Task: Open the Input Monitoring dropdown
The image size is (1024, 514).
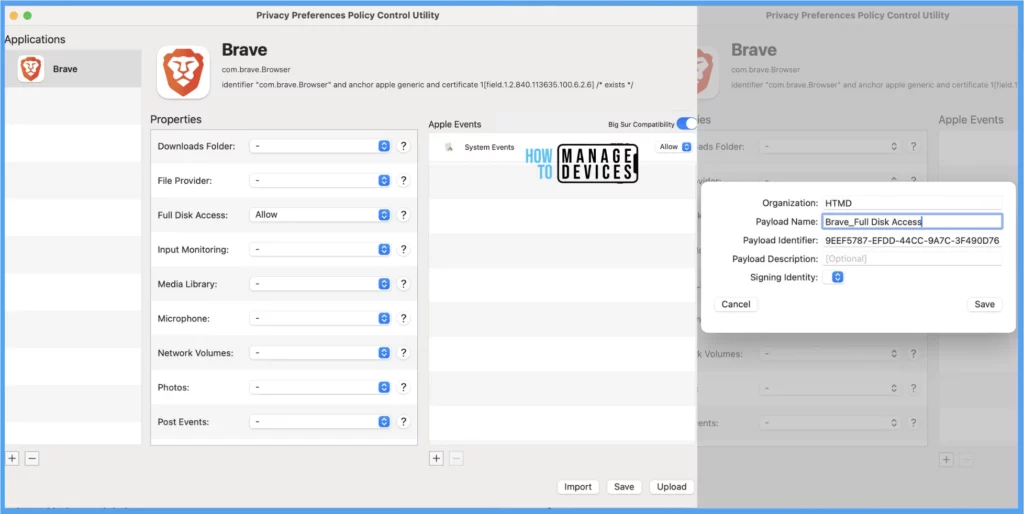Action: pos(320,249)
